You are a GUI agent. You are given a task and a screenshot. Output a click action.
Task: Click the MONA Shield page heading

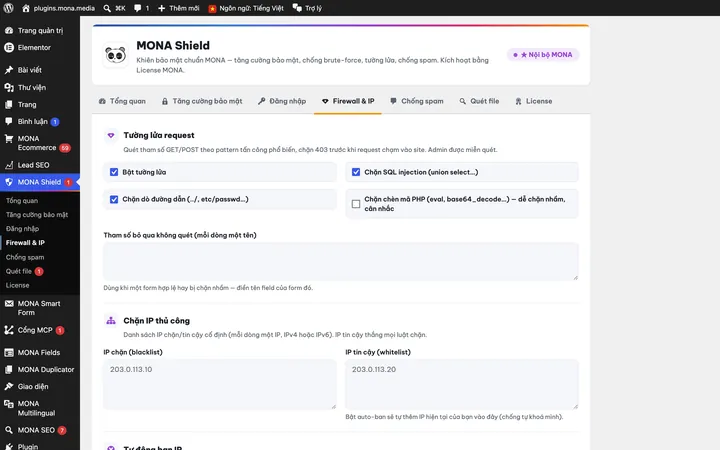173,45
